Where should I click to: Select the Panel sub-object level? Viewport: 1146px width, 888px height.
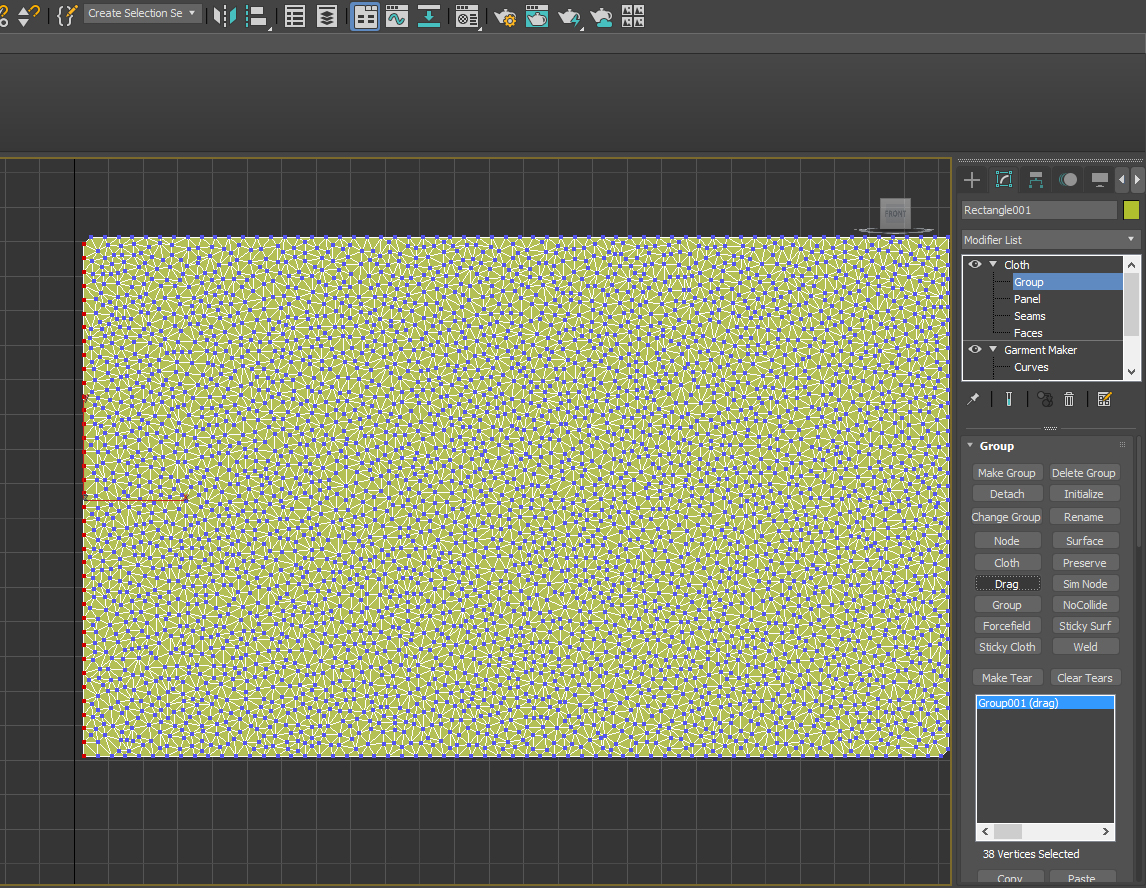[1027, 299]
